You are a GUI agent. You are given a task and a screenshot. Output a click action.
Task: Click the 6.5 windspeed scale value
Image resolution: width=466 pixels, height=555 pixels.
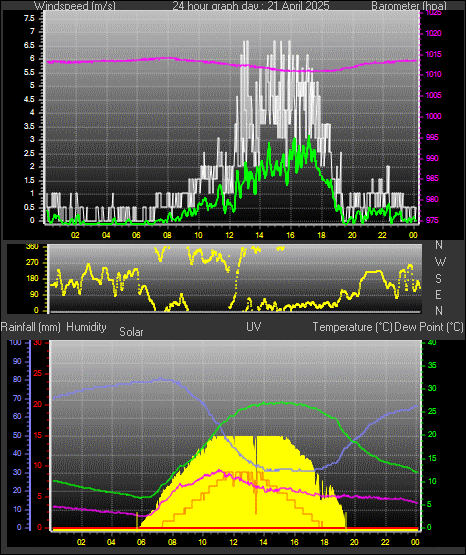point(29,45)
